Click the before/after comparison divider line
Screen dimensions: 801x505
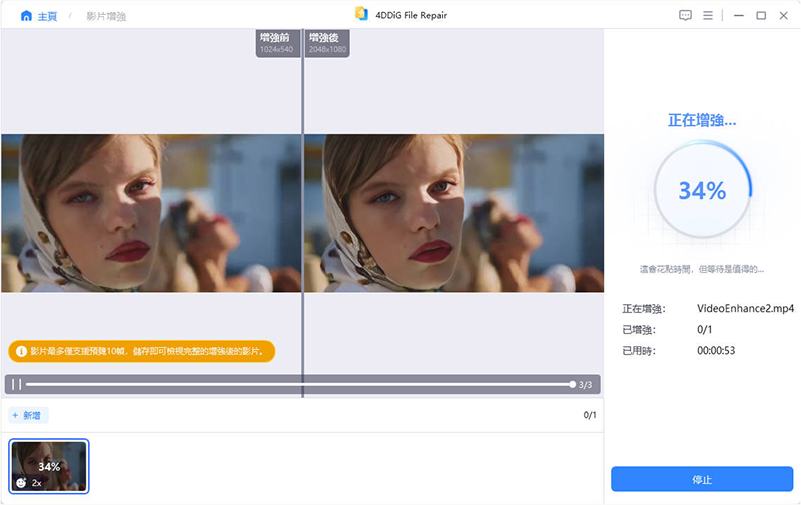click(x=302, y=213)
